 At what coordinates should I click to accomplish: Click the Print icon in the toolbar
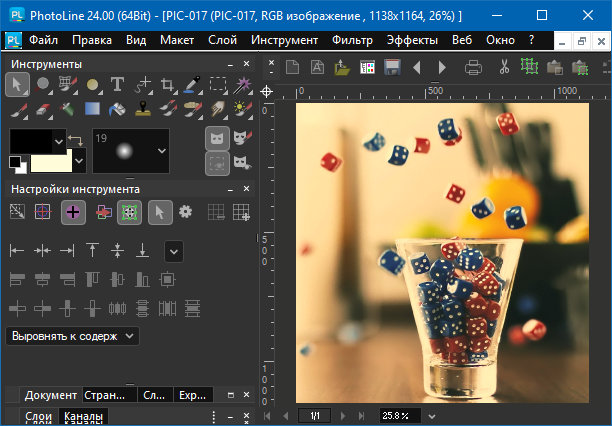tap(474, 67)
